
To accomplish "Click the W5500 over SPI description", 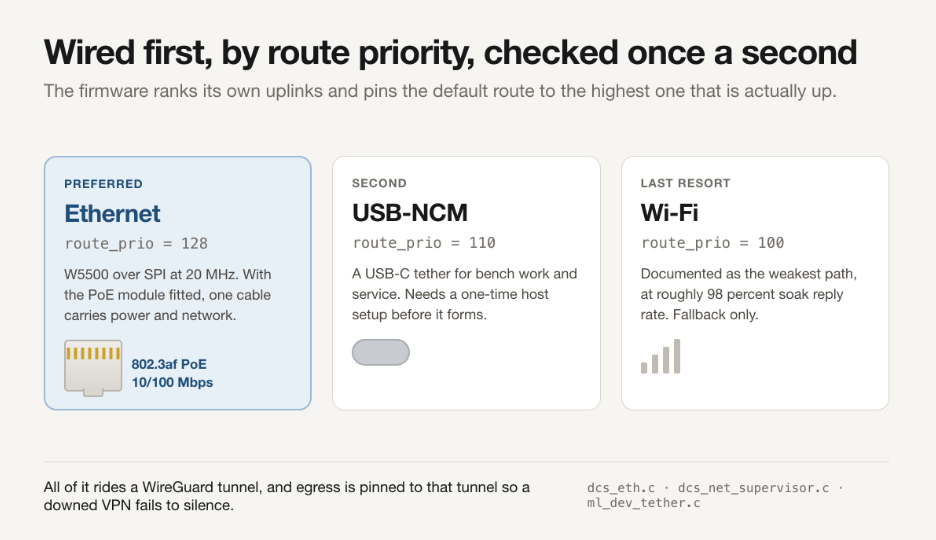I will [168, 295].
